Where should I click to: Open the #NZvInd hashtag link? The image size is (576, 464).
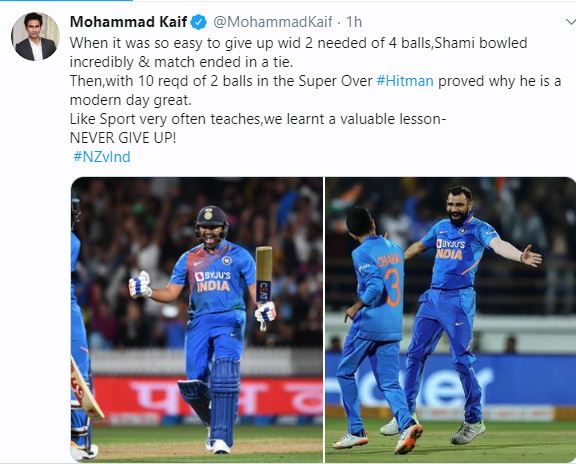(x=102, y=157)
